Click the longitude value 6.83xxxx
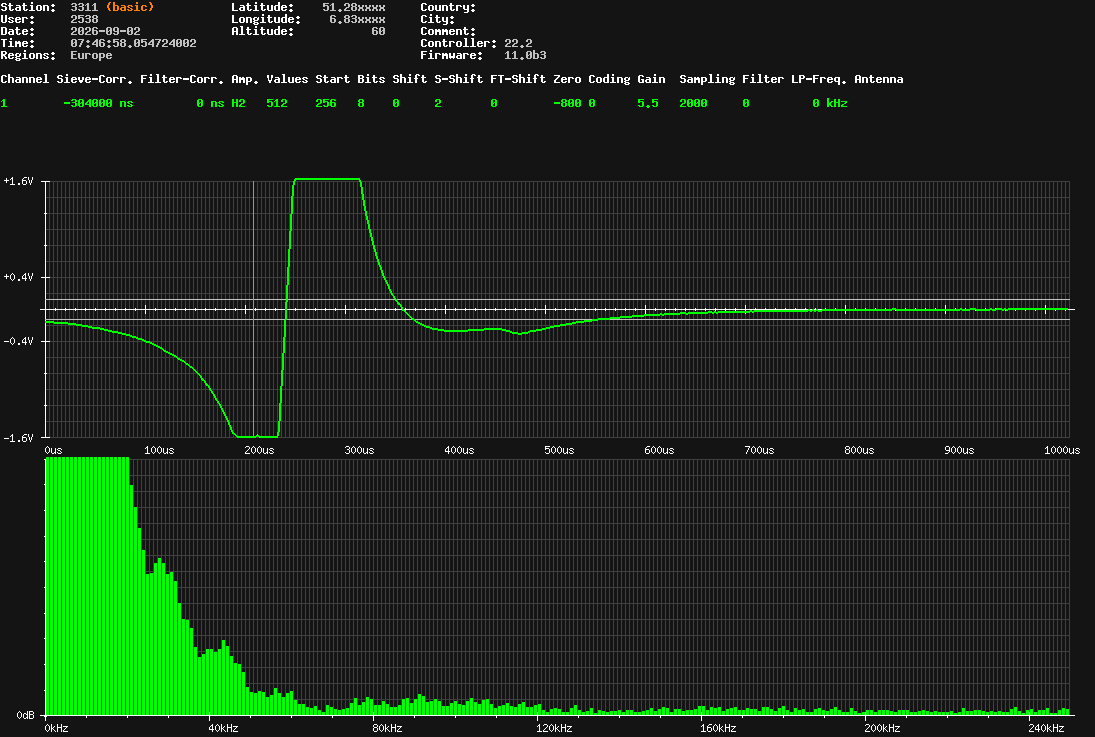 357,19
